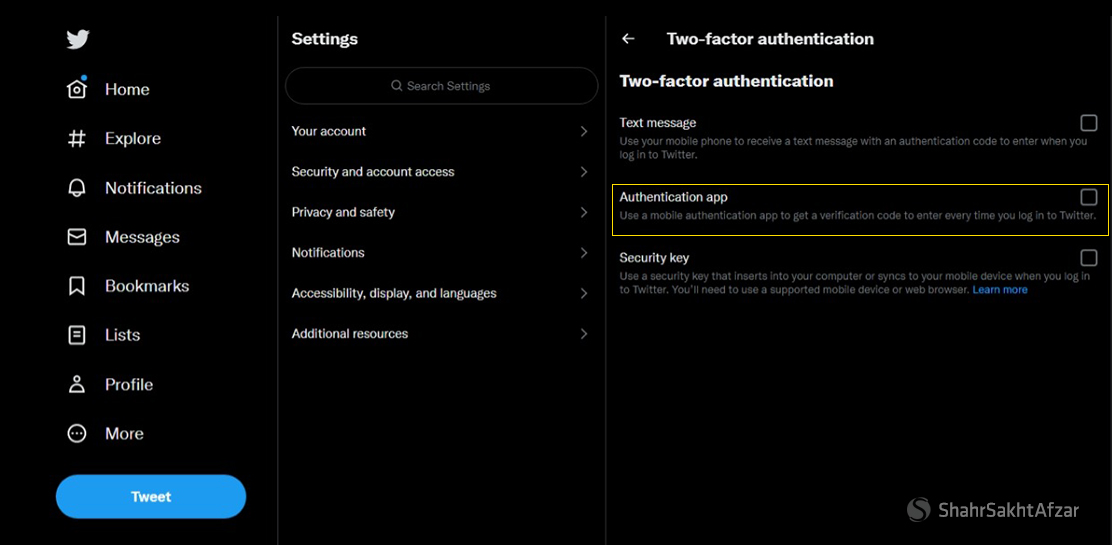Check the Security key checkbox

click(x=1088, y=257)
